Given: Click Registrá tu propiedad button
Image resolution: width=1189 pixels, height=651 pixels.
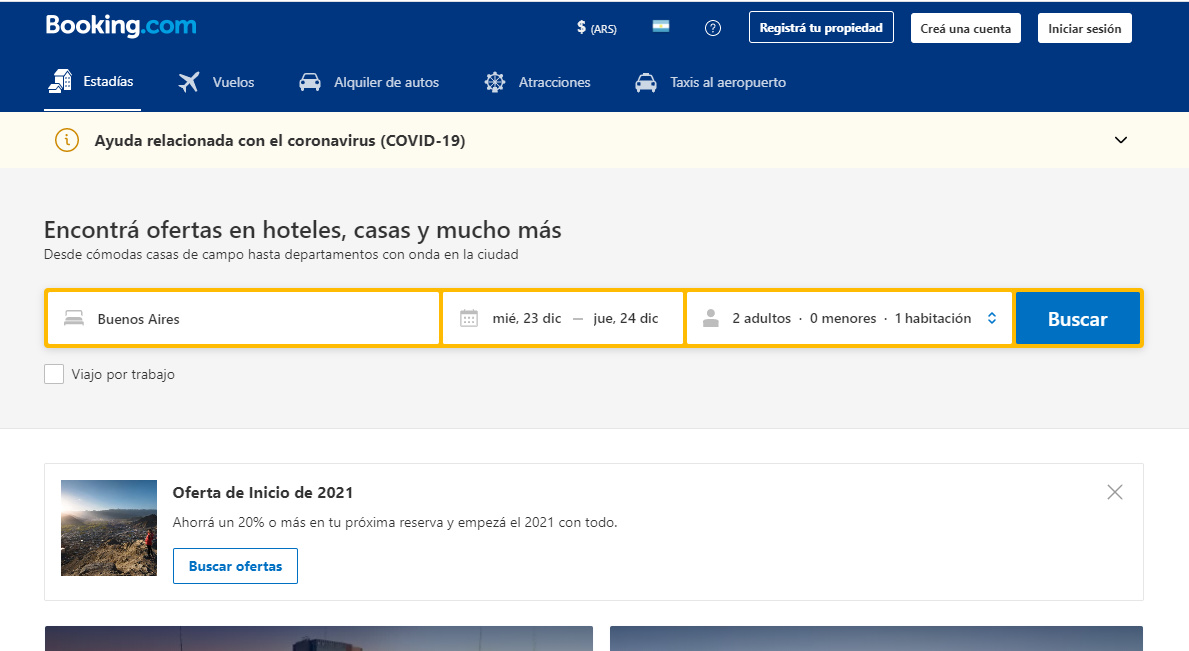Looking at the screenshot, I should 821,27.
